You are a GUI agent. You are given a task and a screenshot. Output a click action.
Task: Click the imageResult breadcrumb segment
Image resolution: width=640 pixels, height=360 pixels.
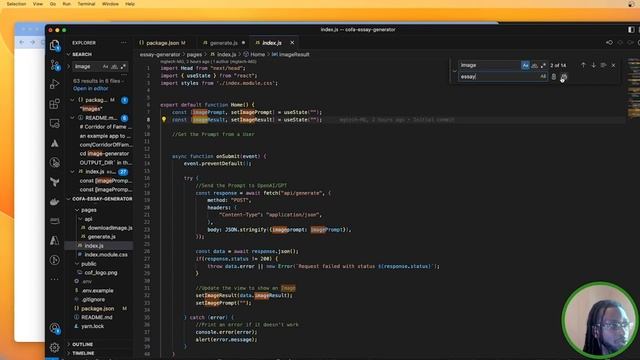[294, 54]
